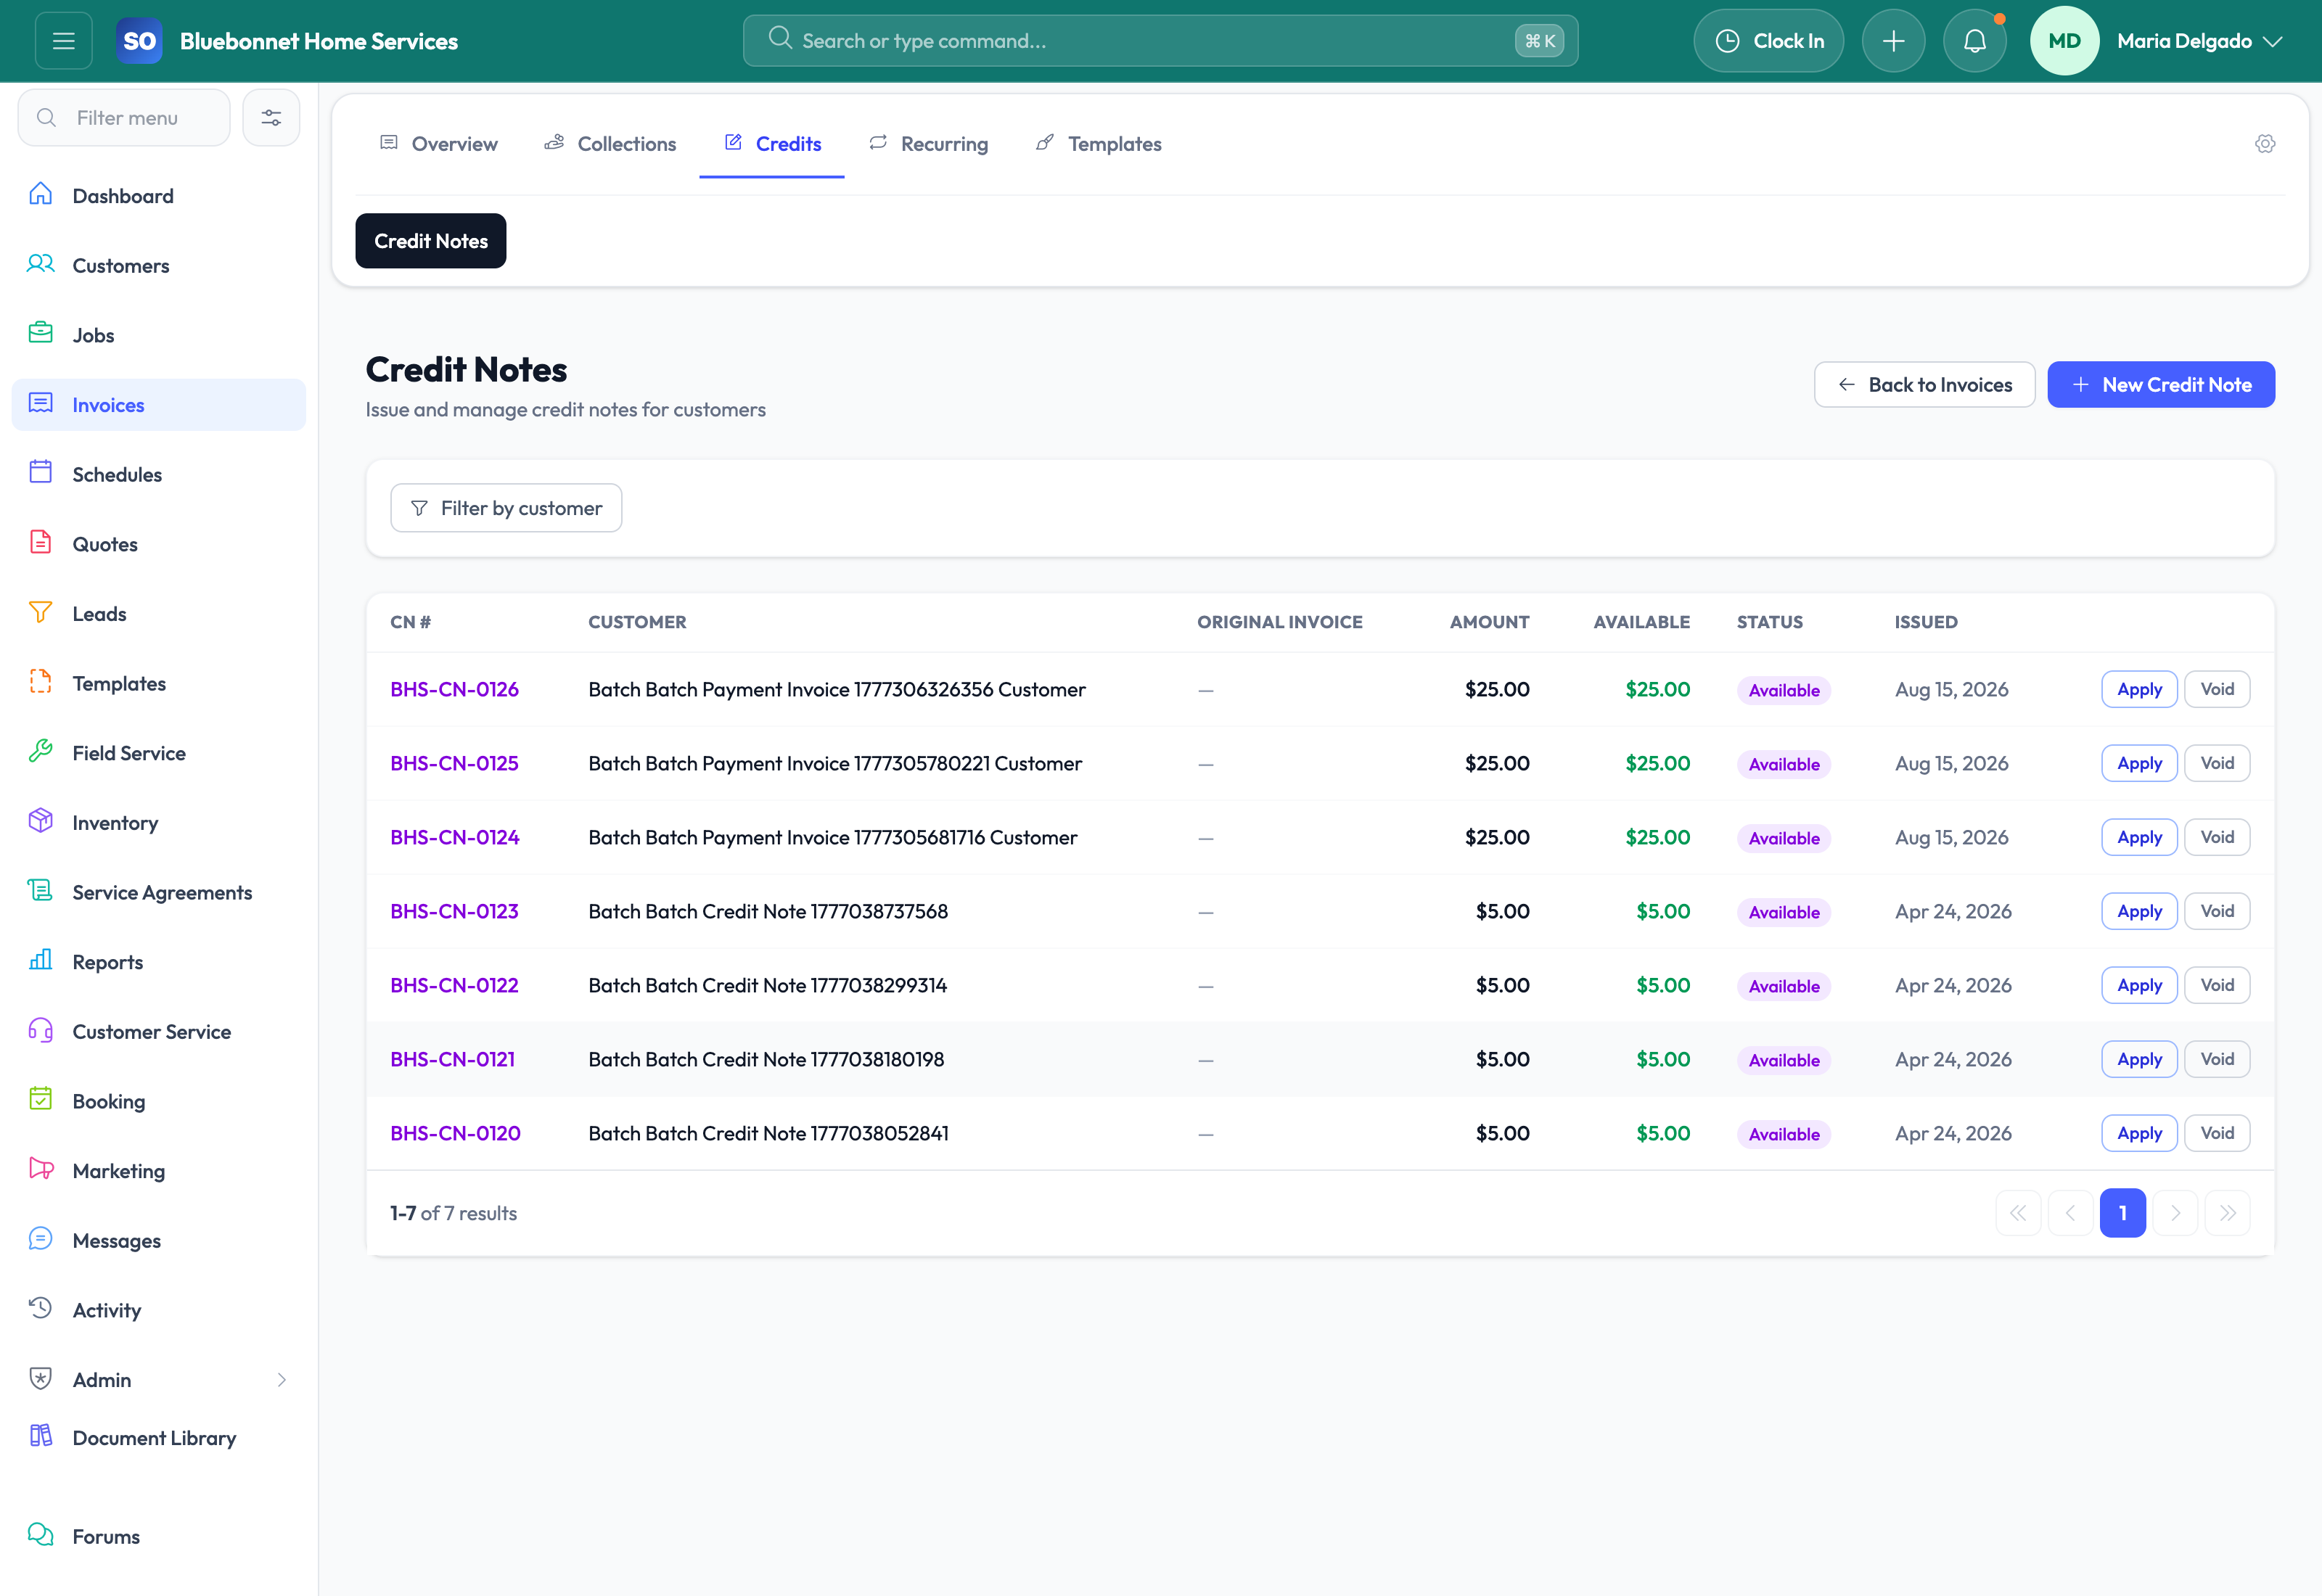
Task: Open Customers from the sidebar
Action: click(158, 266)
